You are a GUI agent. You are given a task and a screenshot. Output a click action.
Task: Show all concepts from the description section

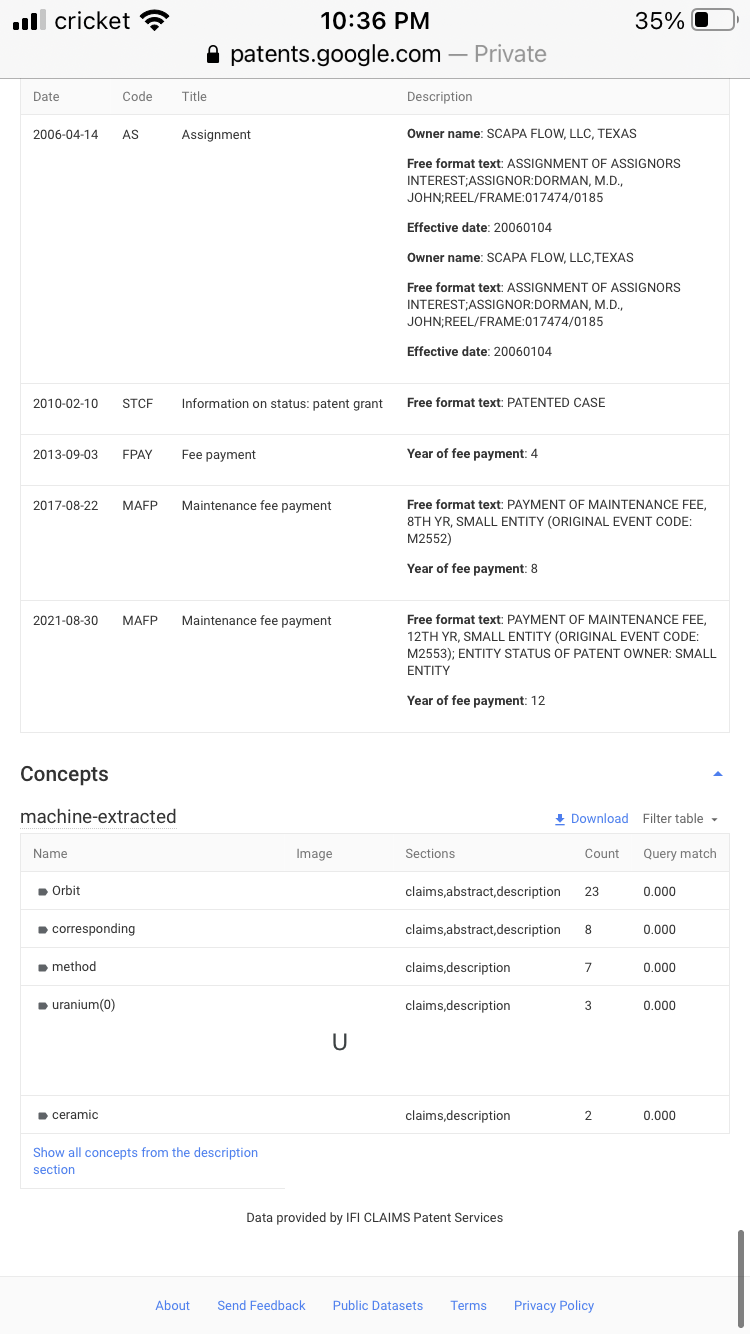click(x=145, y=1161)
